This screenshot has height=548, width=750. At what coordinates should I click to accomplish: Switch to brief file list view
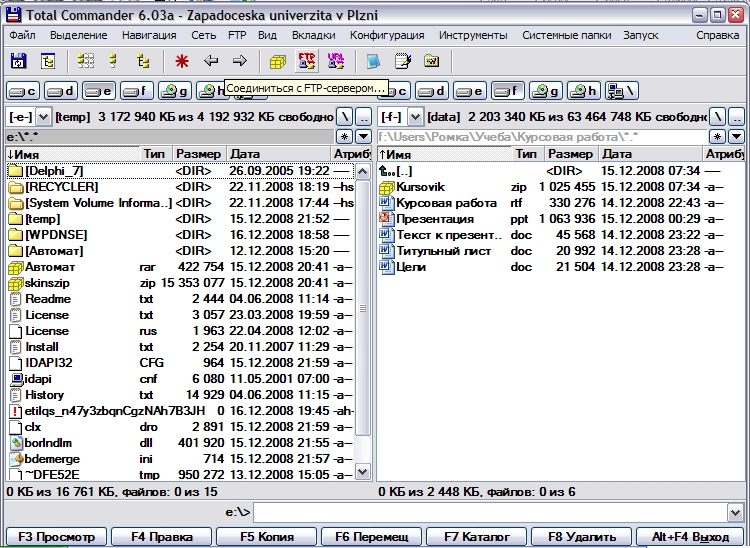(86, 61)
